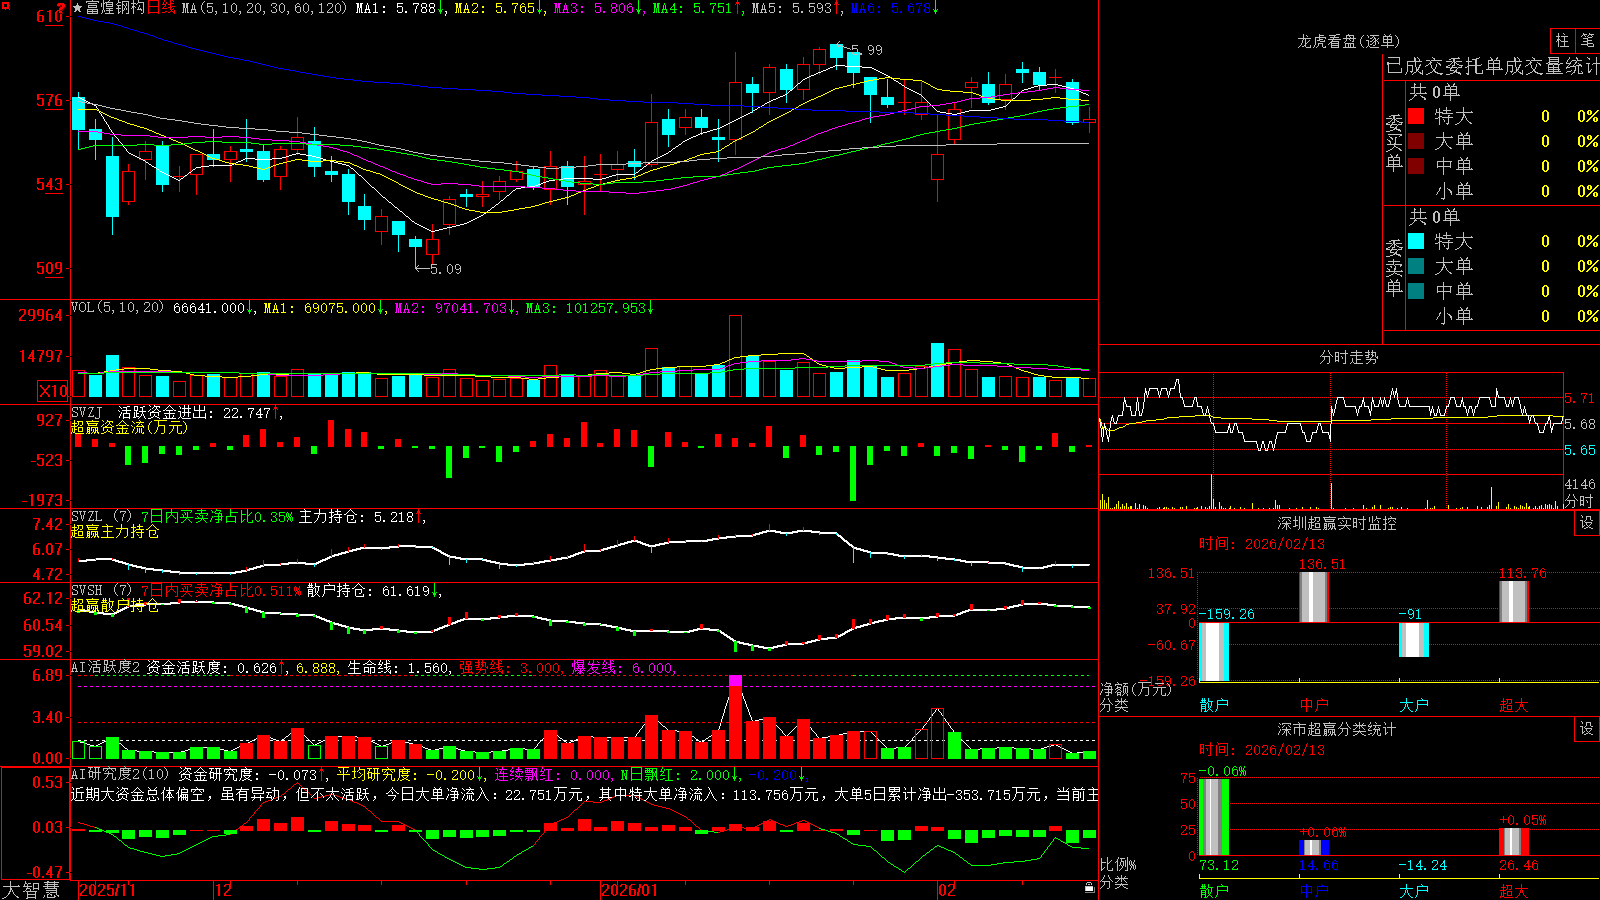Click the cyan 特大 sell-order legend square
1600x900 pixels.
pyautogui.click(x=1416, y=241)
